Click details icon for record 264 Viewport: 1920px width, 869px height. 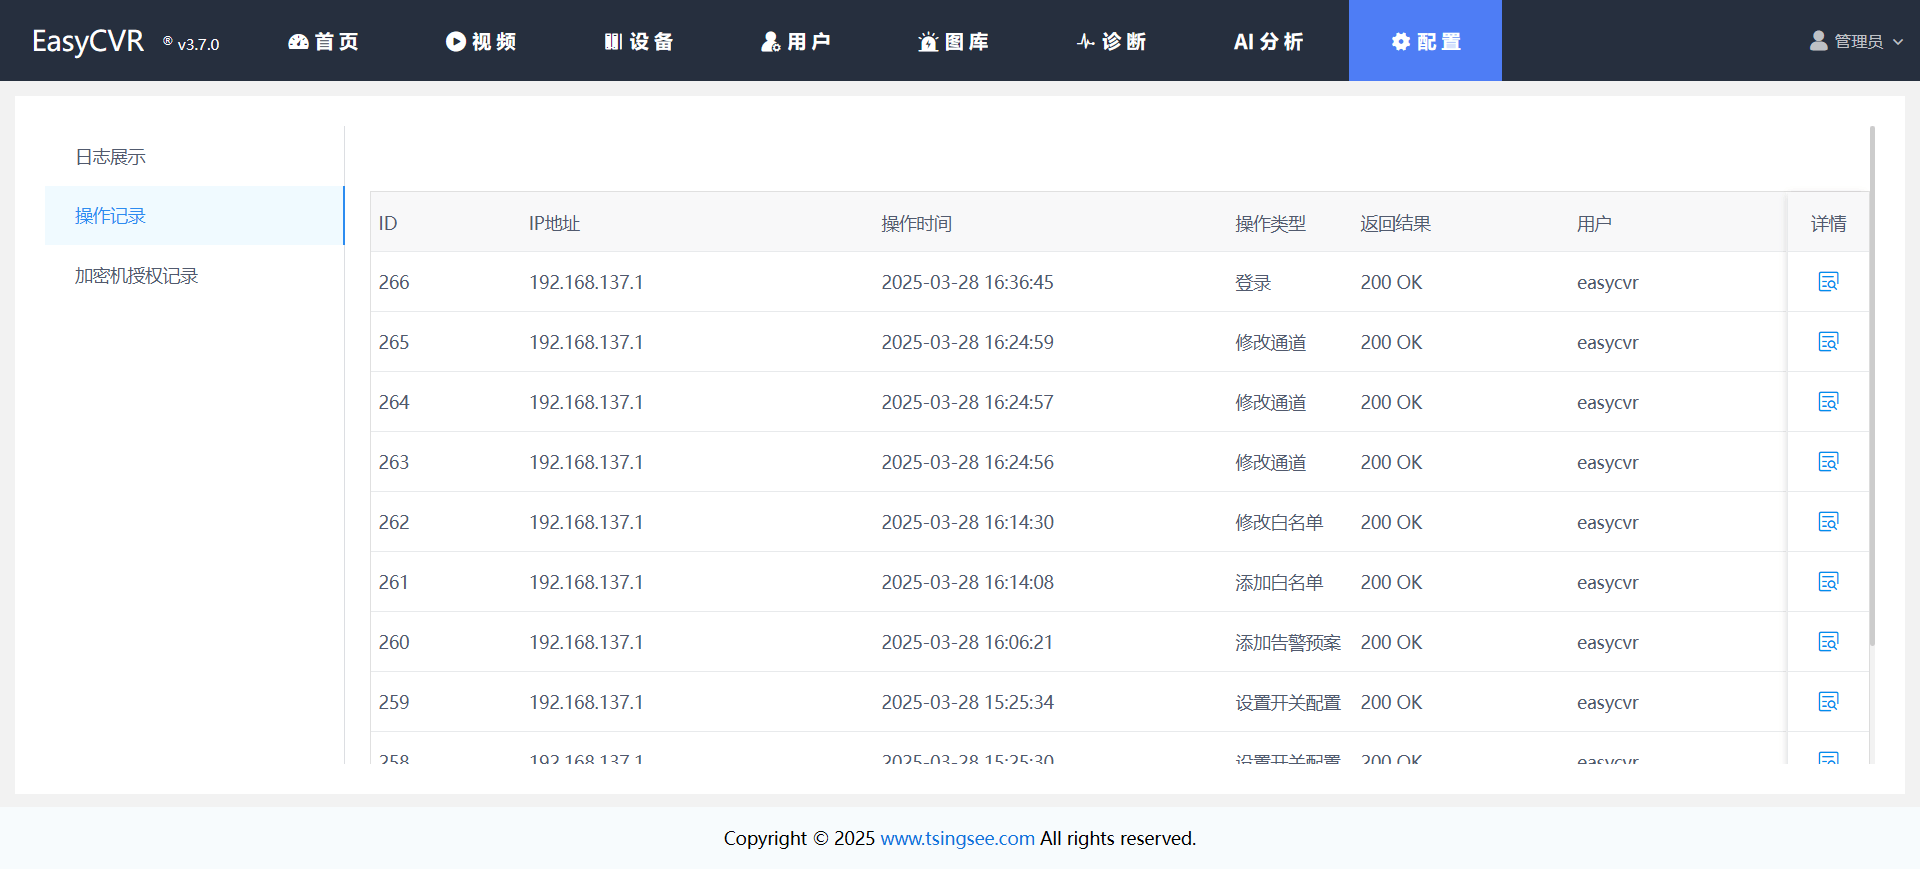[1828, 402]
